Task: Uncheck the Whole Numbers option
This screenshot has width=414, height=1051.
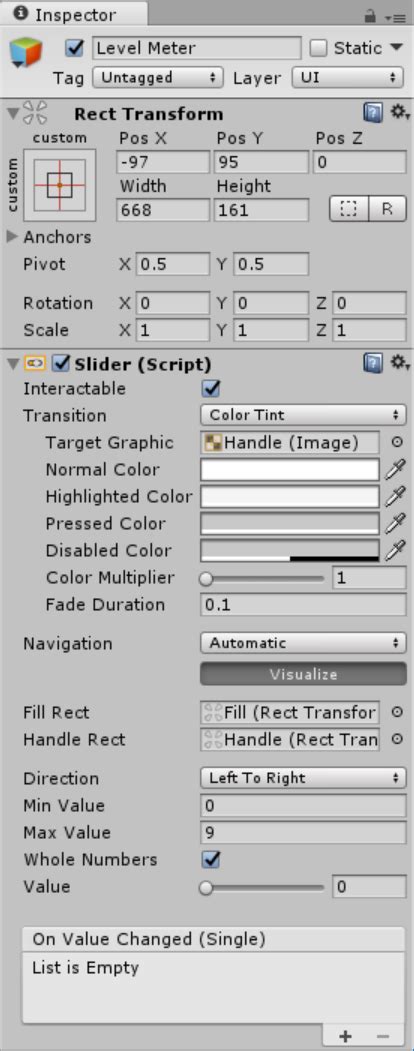Action: [212, 859]
